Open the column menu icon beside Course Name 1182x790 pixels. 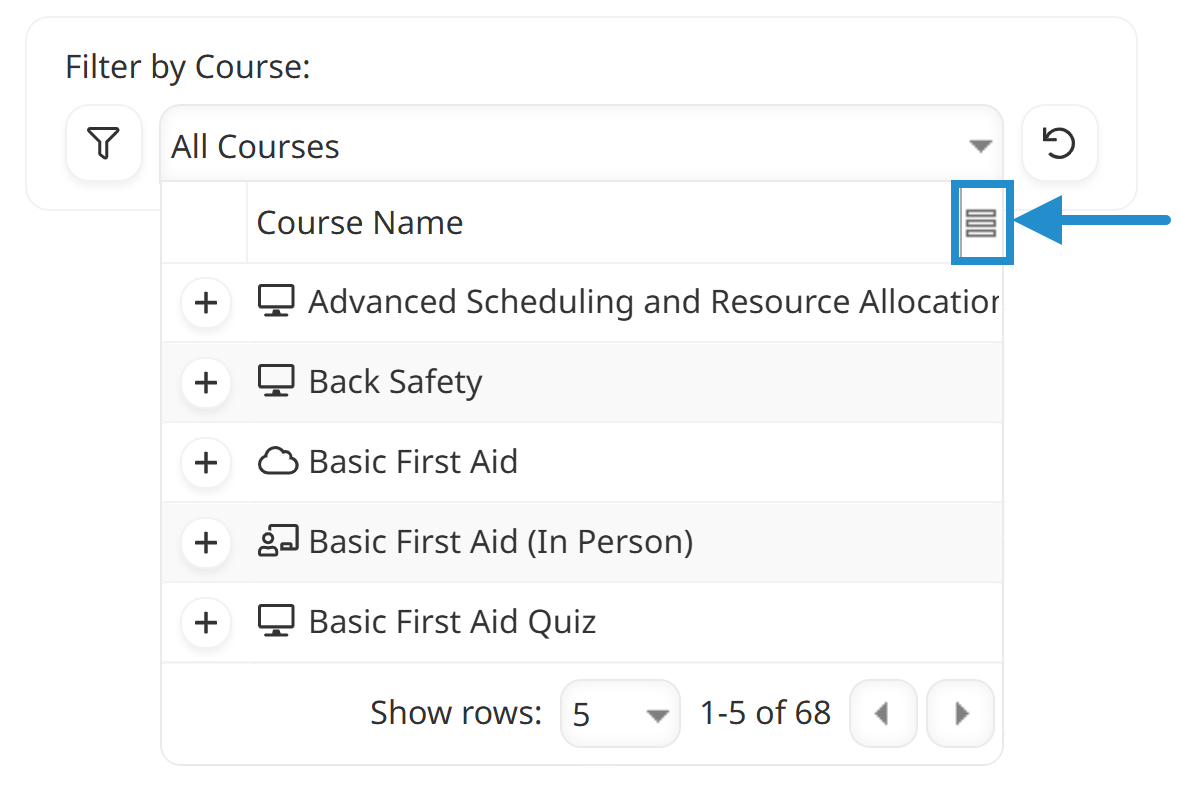(981, 223)
